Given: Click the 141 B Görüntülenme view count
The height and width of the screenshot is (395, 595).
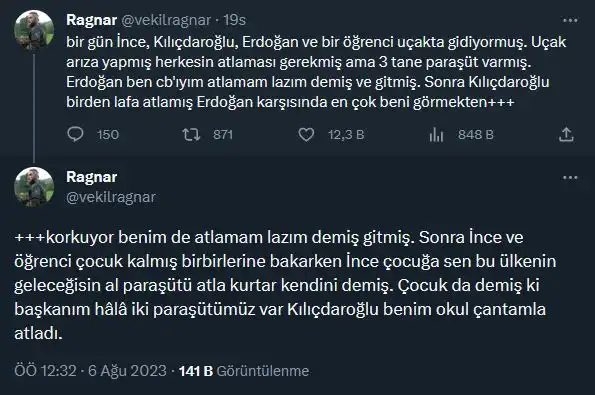Looking at the screenshot, I should pos(244,371).
